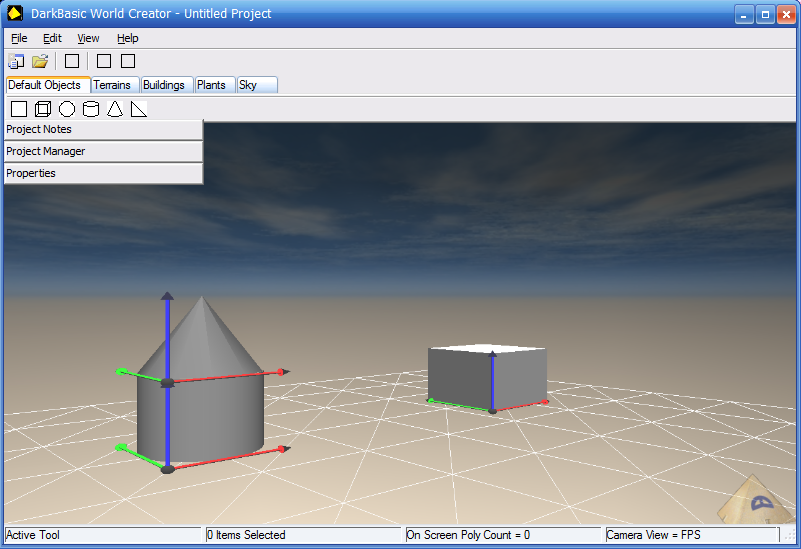Screen dimensions: 801x549
Task: Expand the Properties panel
Action: click(x=103, y=174)
